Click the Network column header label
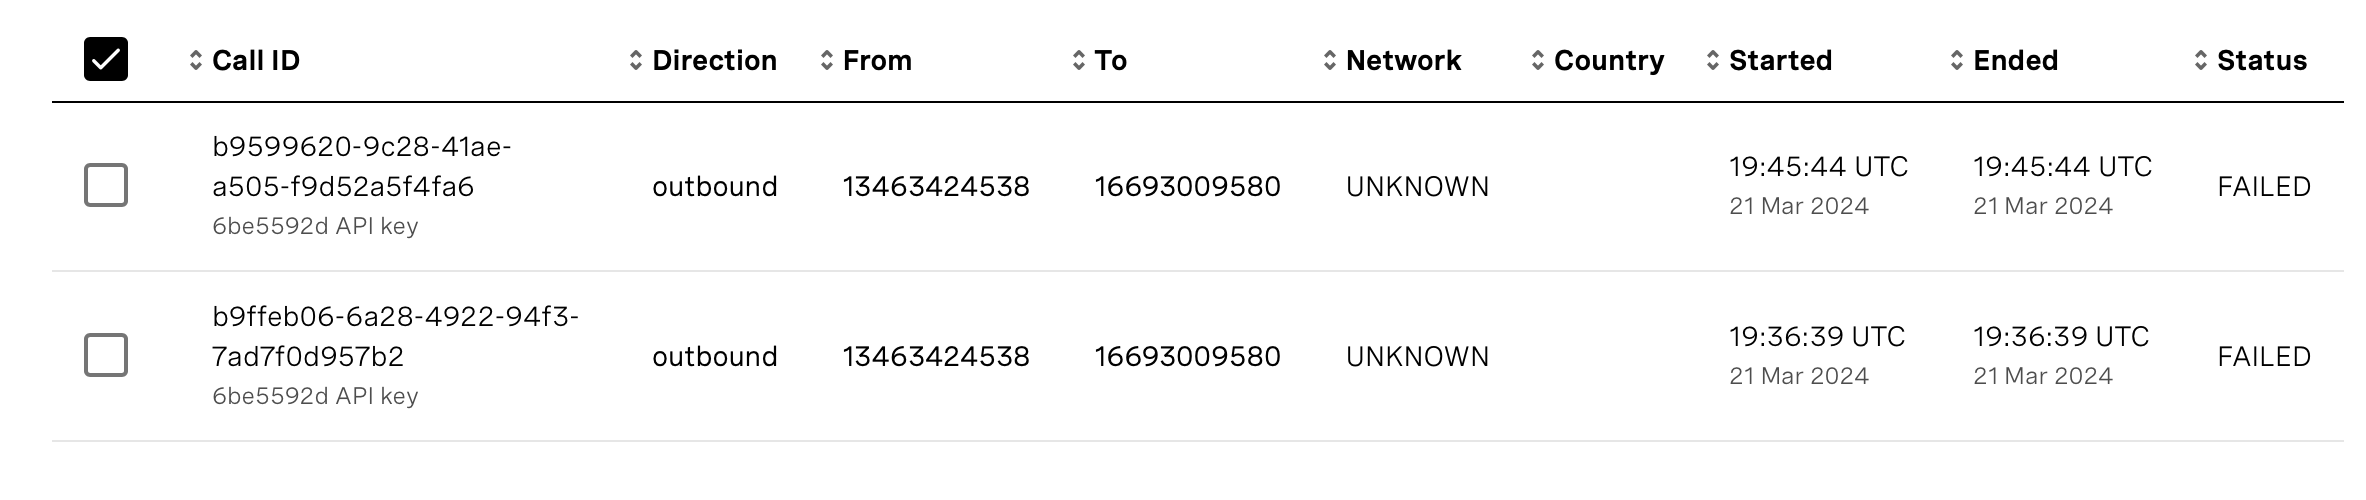 coord(1403,61)
